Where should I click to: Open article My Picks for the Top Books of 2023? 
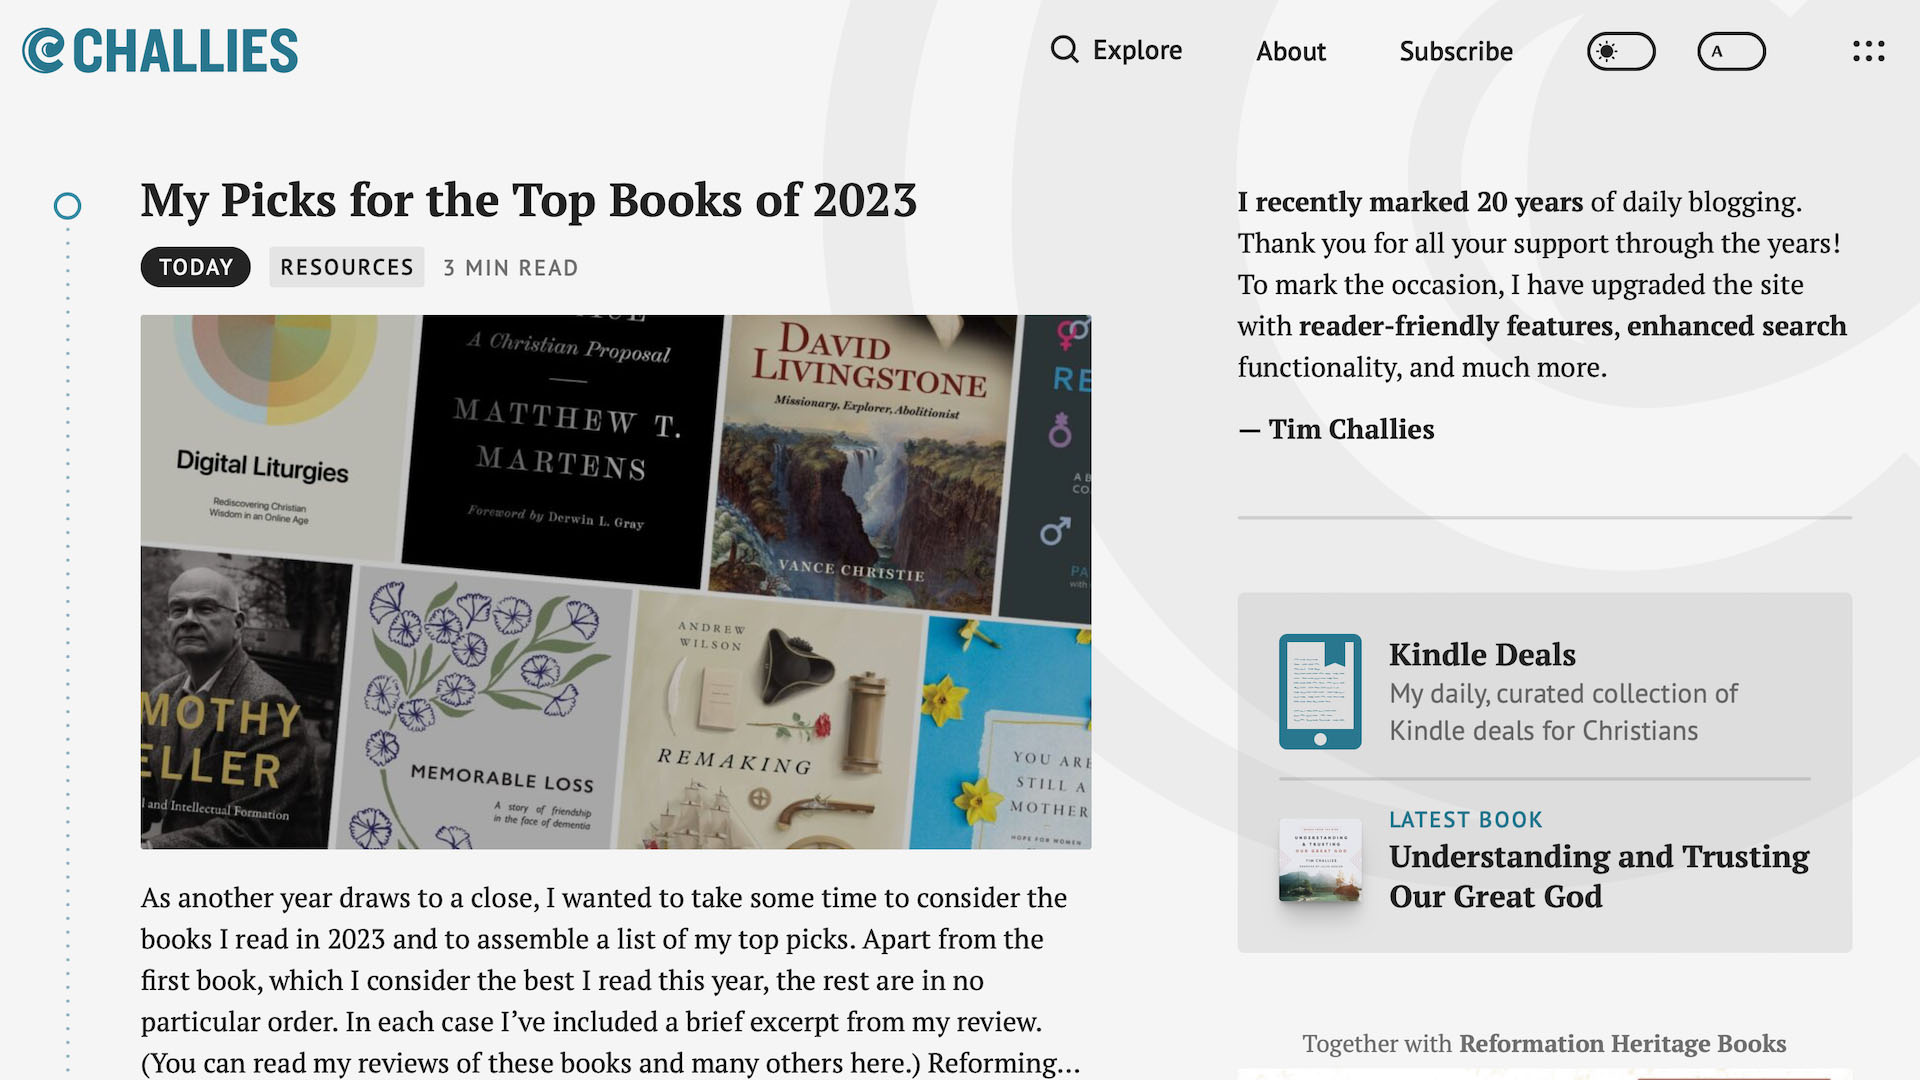(x=528, y=200)
